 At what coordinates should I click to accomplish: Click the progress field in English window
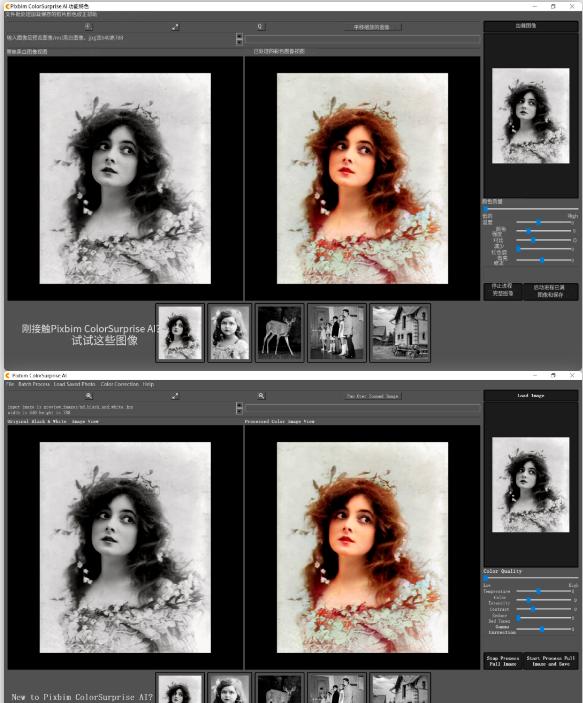362,408
